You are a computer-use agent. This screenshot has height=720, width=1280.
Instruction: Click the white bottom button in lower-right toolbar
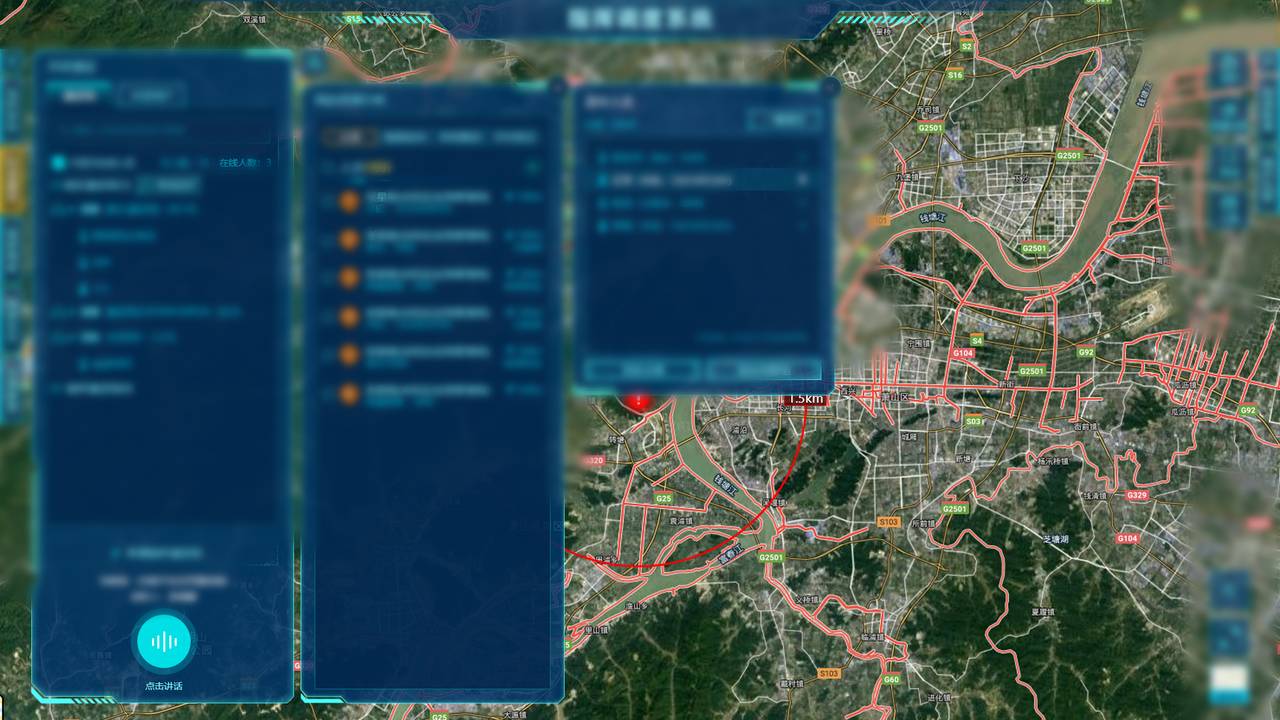1228,684
